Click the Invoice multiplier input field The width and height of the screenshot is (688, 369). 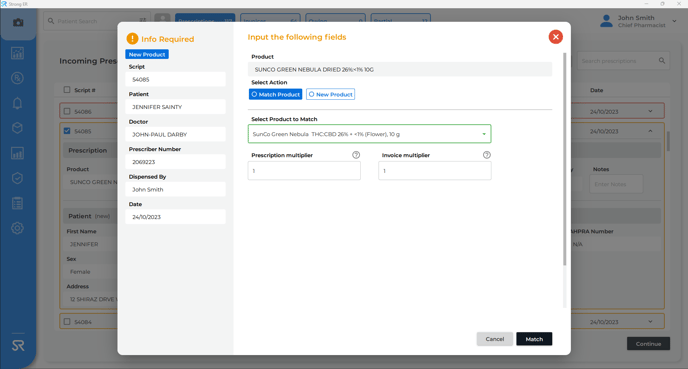[x=435, y=171]
